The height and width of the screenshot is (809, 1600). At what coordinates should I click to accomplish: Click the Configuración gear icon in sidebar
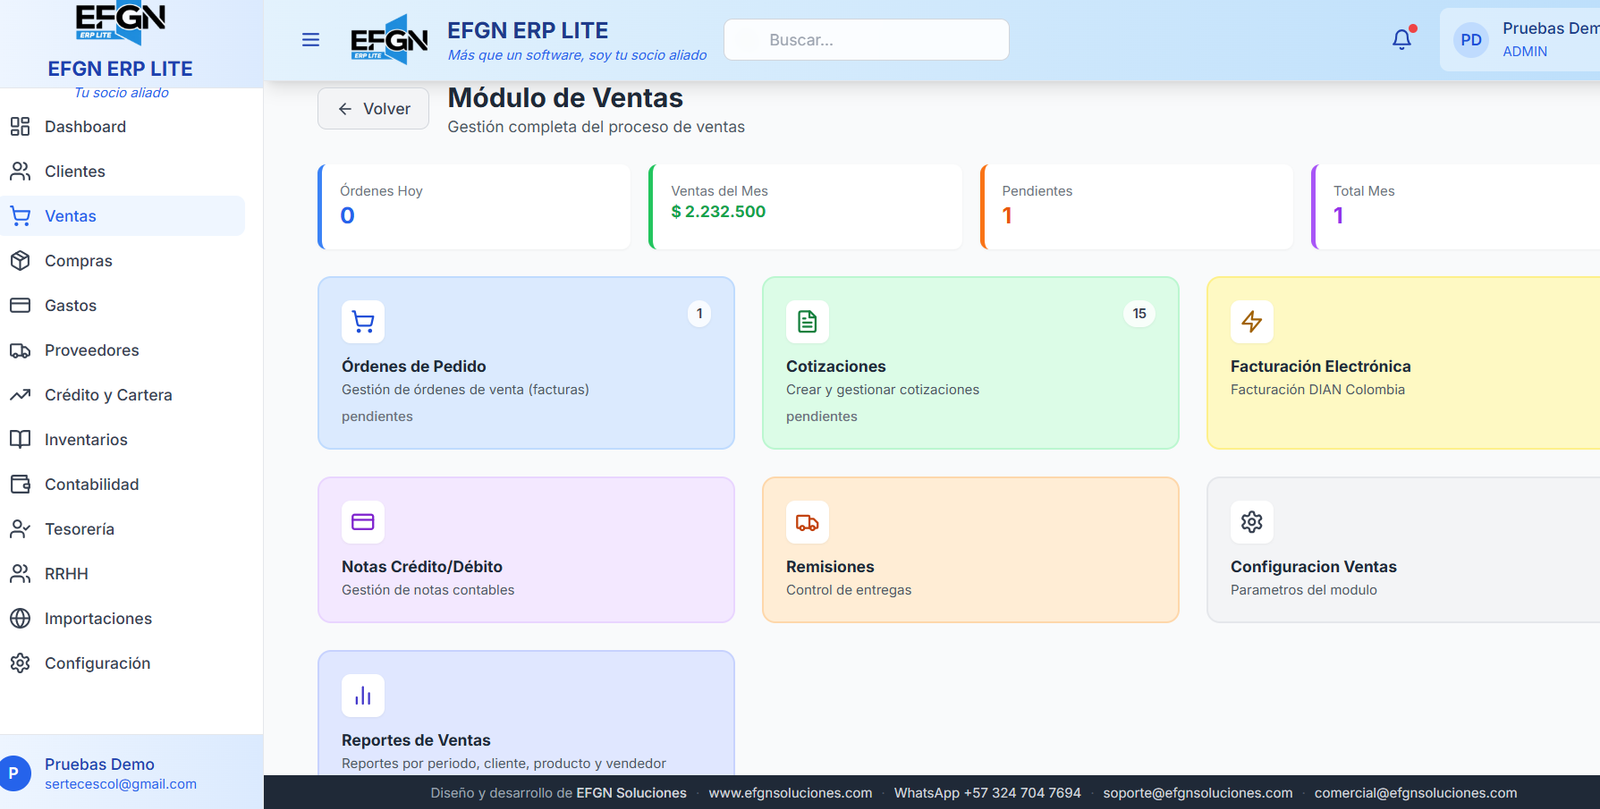(20, 663)
